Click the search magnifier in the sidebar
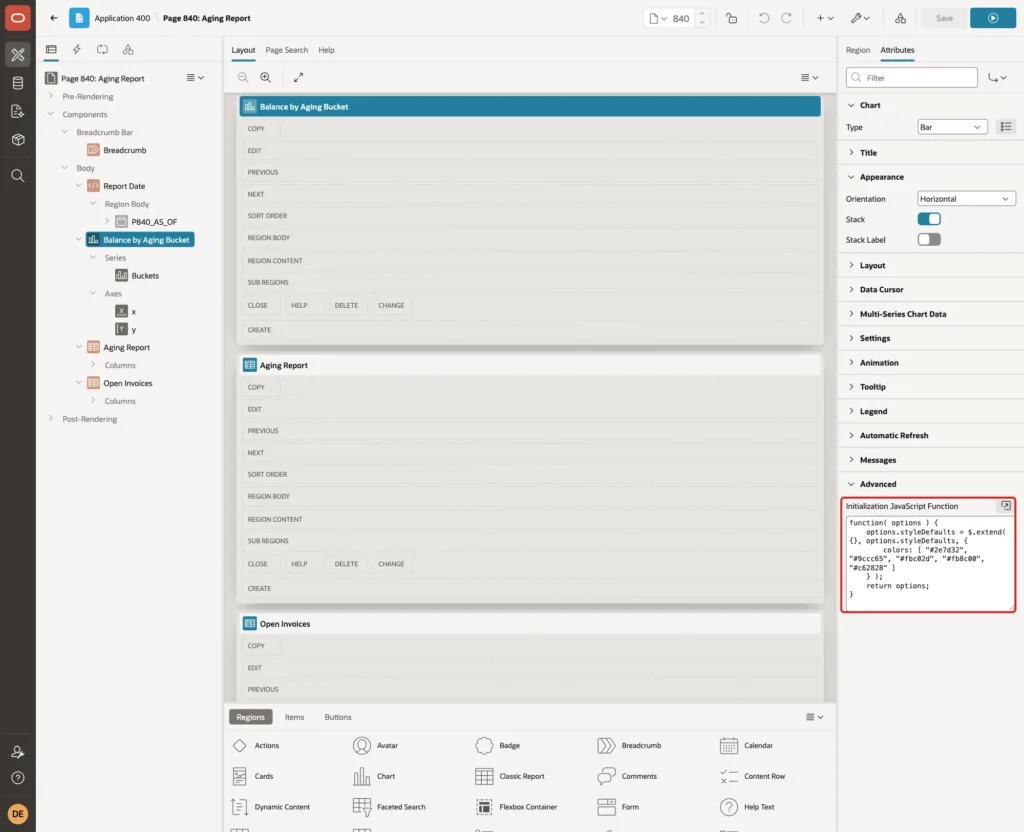1024x832 pixels. (18, 176)
